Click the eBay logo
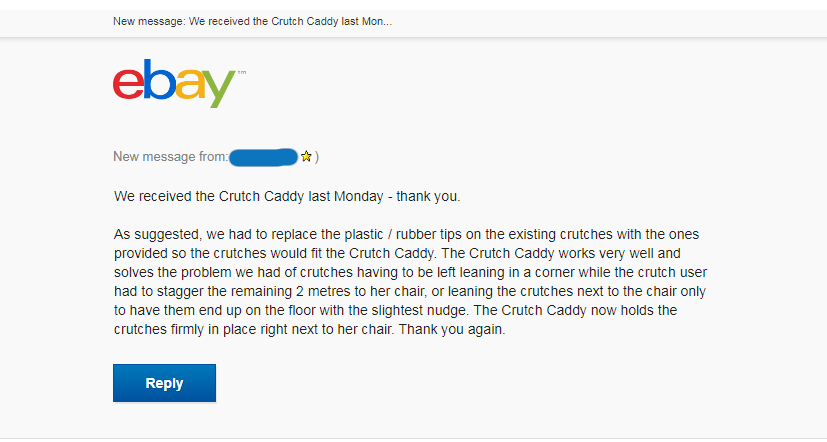This screenshot has width=827, height=442. click(174, 83)
